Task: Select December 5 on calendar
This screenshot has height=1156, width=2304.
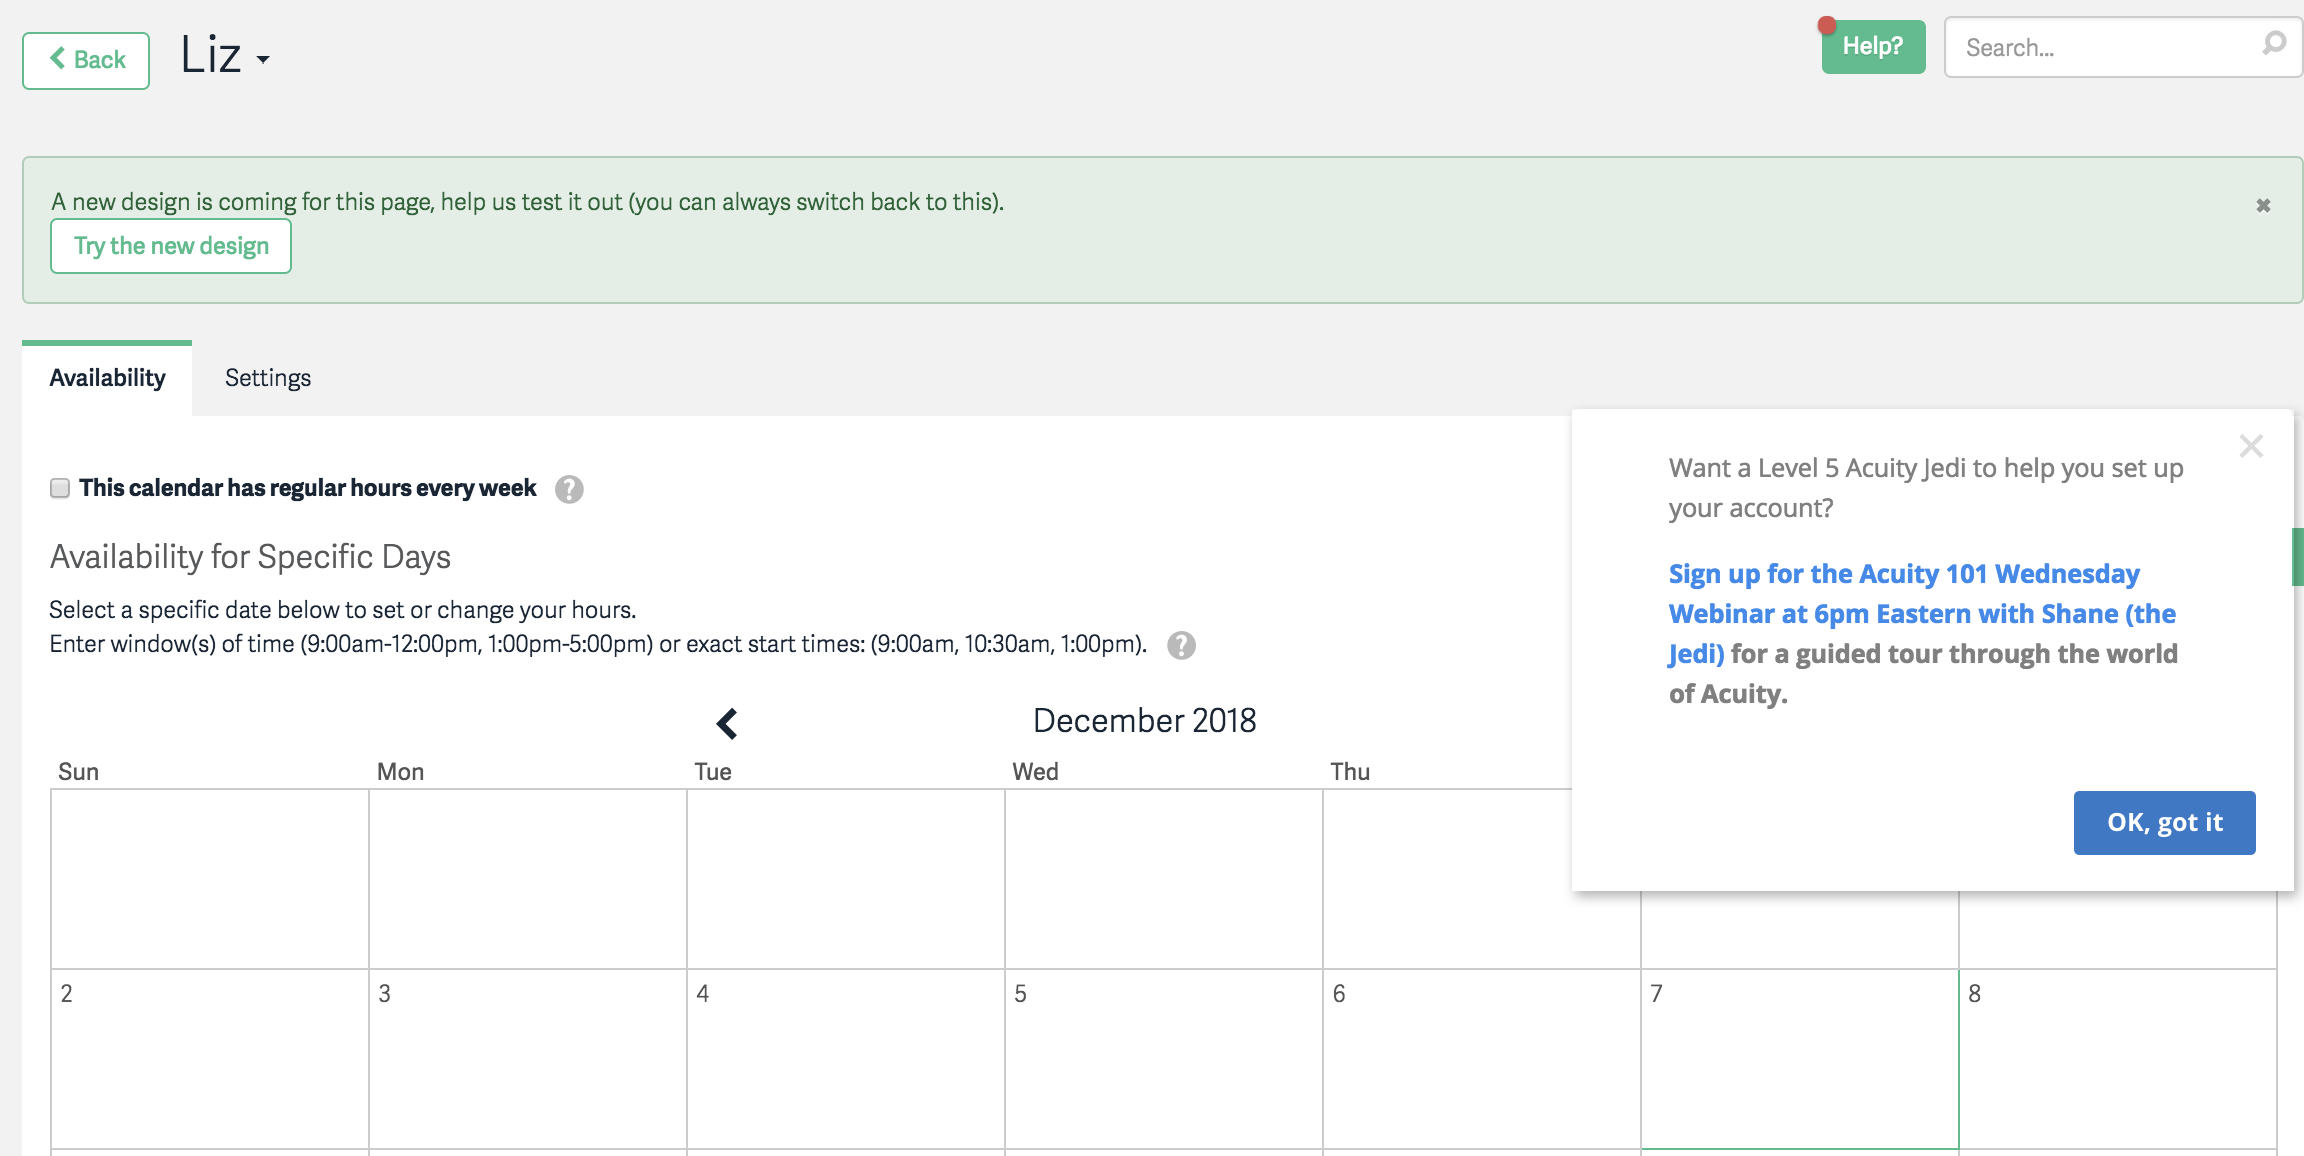Action: [x=1164, y=1059]
